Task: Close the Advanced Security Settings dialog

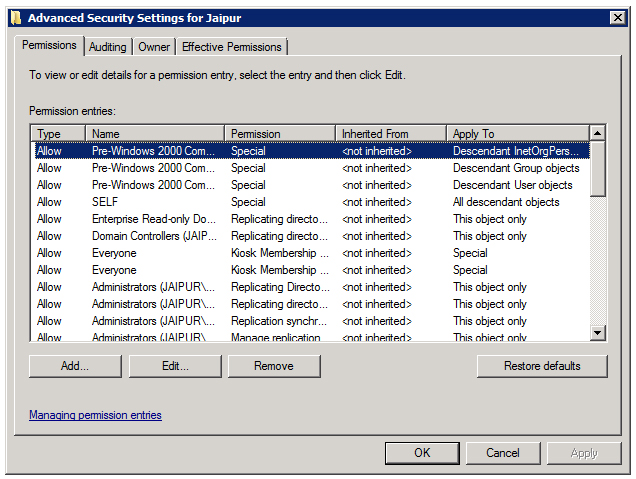Action: pos(617,17)
